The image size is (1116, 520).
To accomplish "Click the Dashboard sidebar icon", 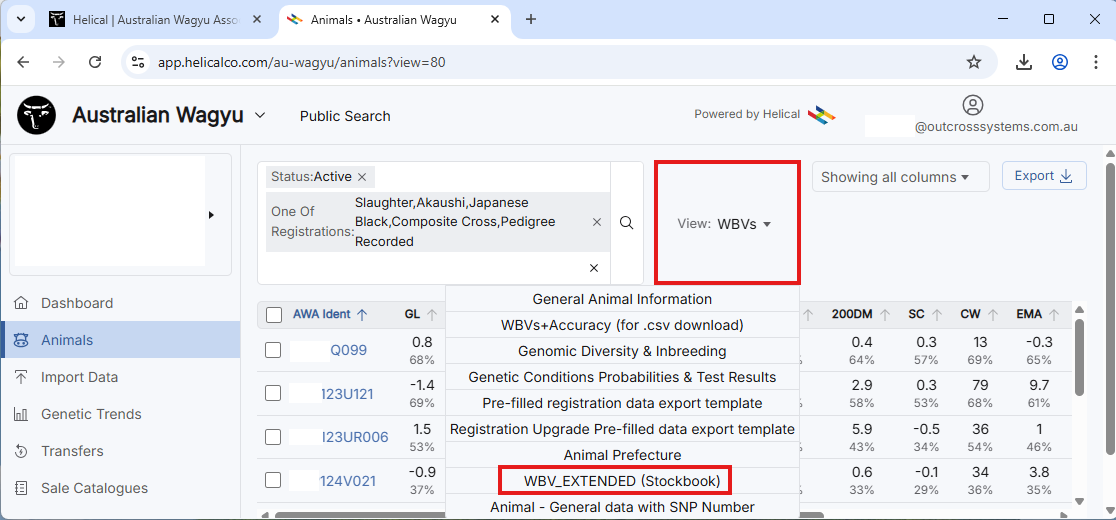I will pyautogui.click(x=21, y=303).
